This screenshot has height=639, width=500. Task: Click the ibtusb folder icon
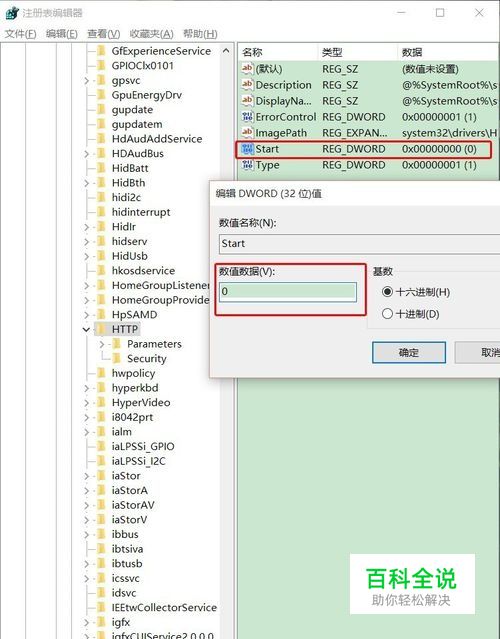101,564
